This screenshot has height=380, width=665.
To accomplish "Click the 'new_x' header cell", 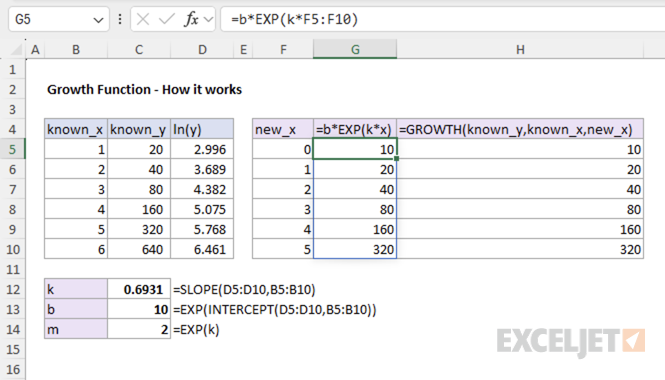I will tap(283, 129).
